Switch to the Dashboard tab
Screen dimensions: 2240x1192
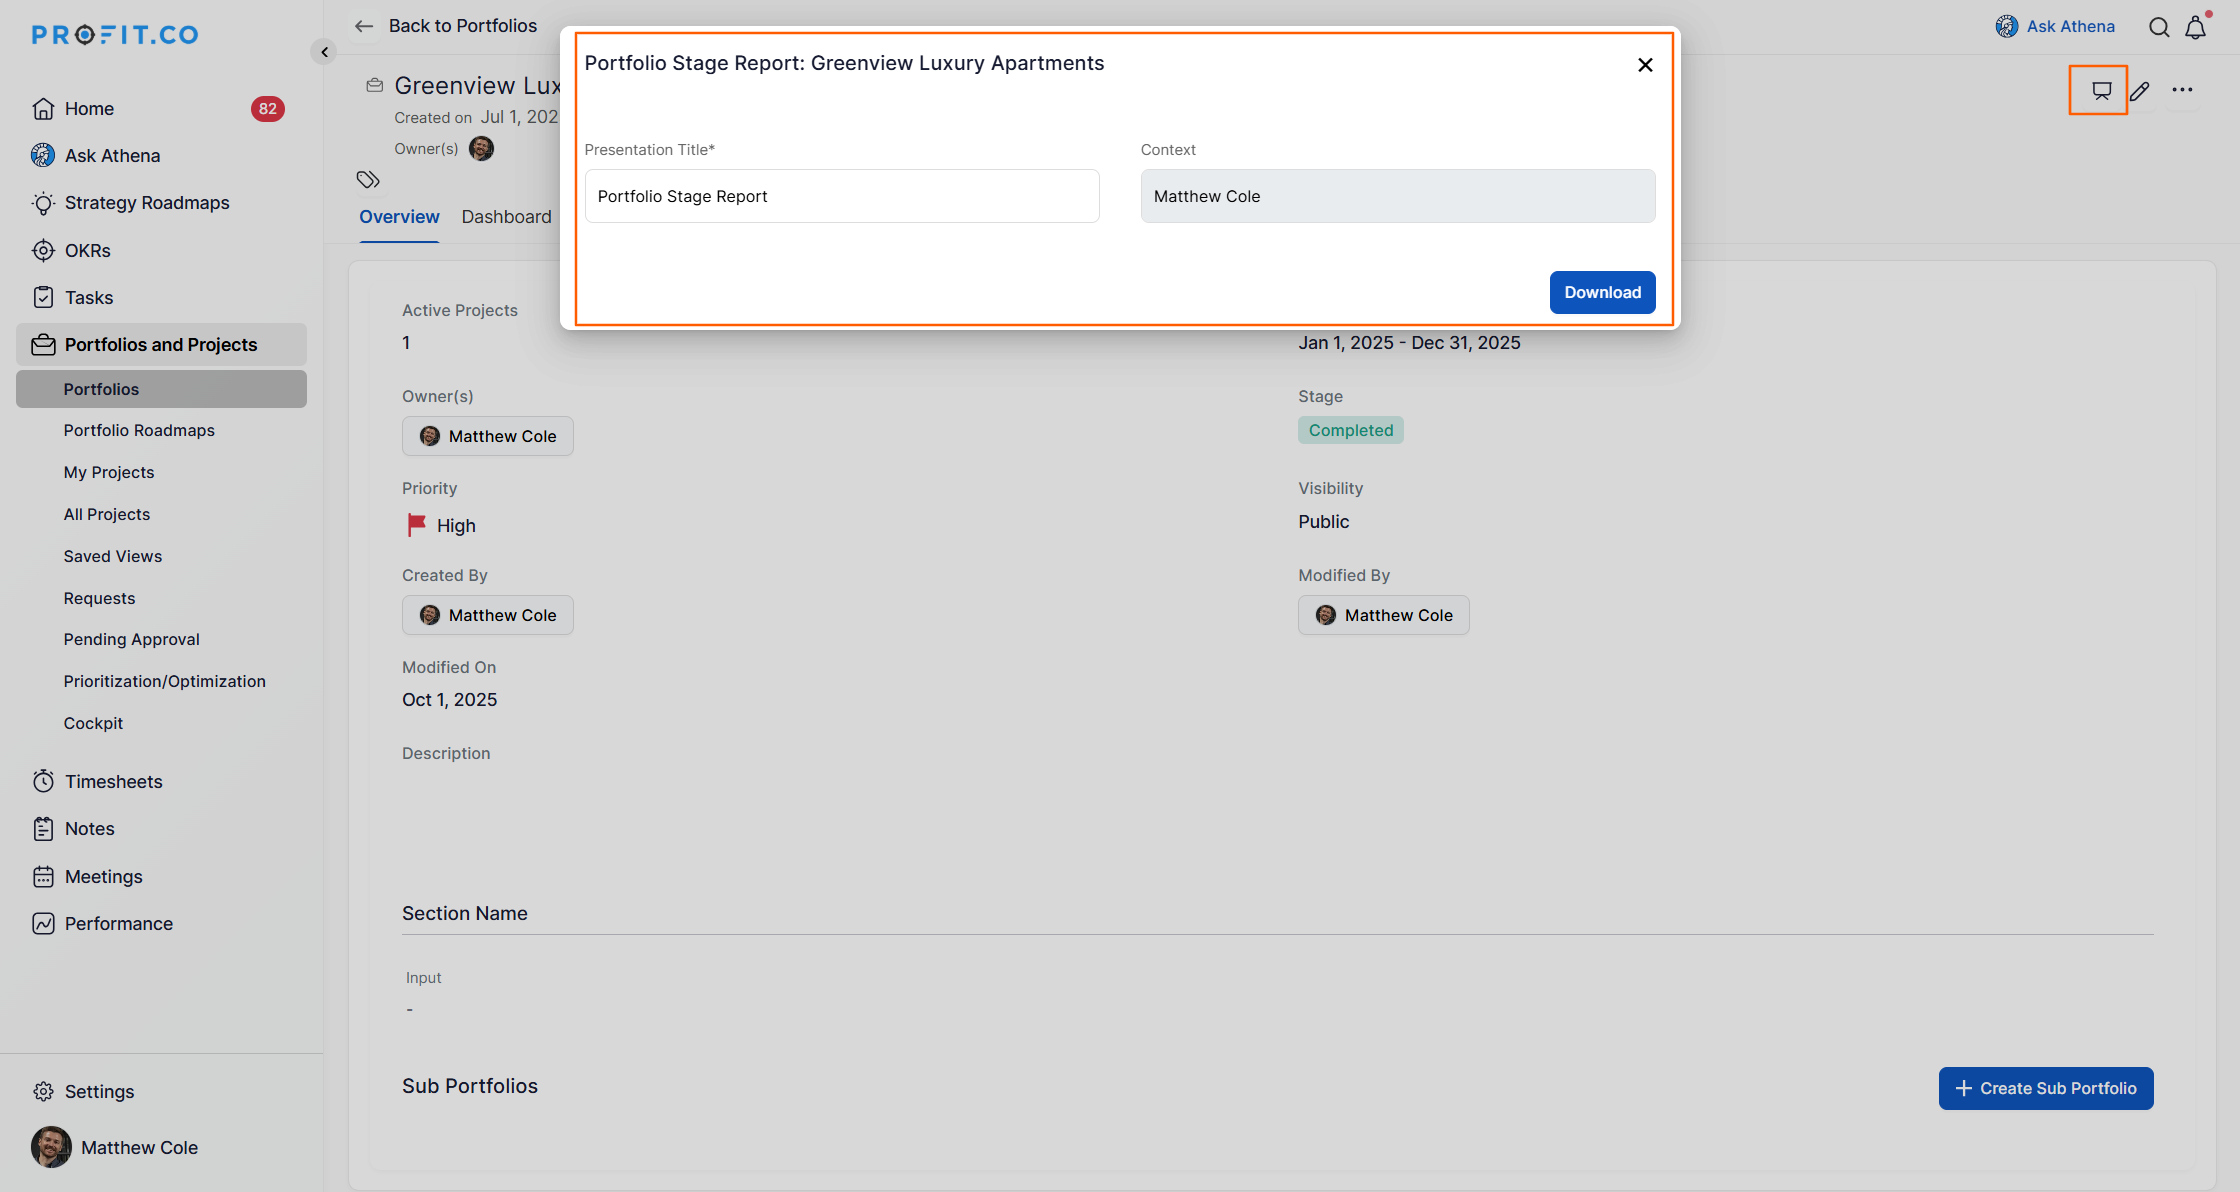click(x=506, y=217)
